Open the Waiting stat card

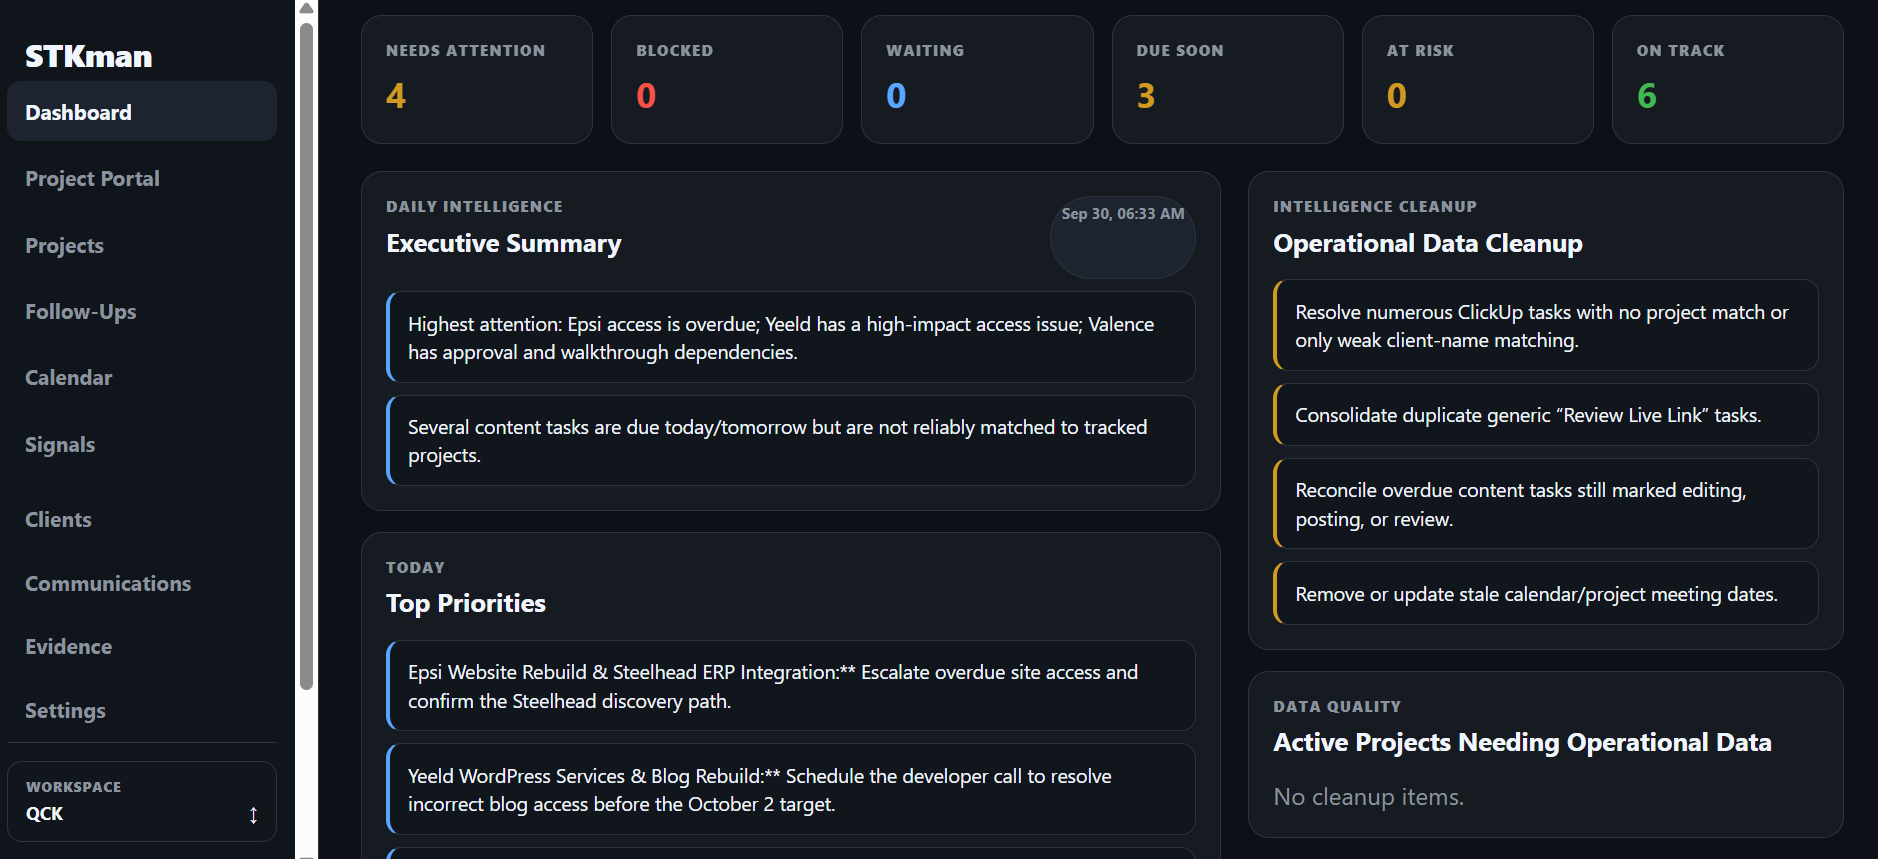coord(977,79)
